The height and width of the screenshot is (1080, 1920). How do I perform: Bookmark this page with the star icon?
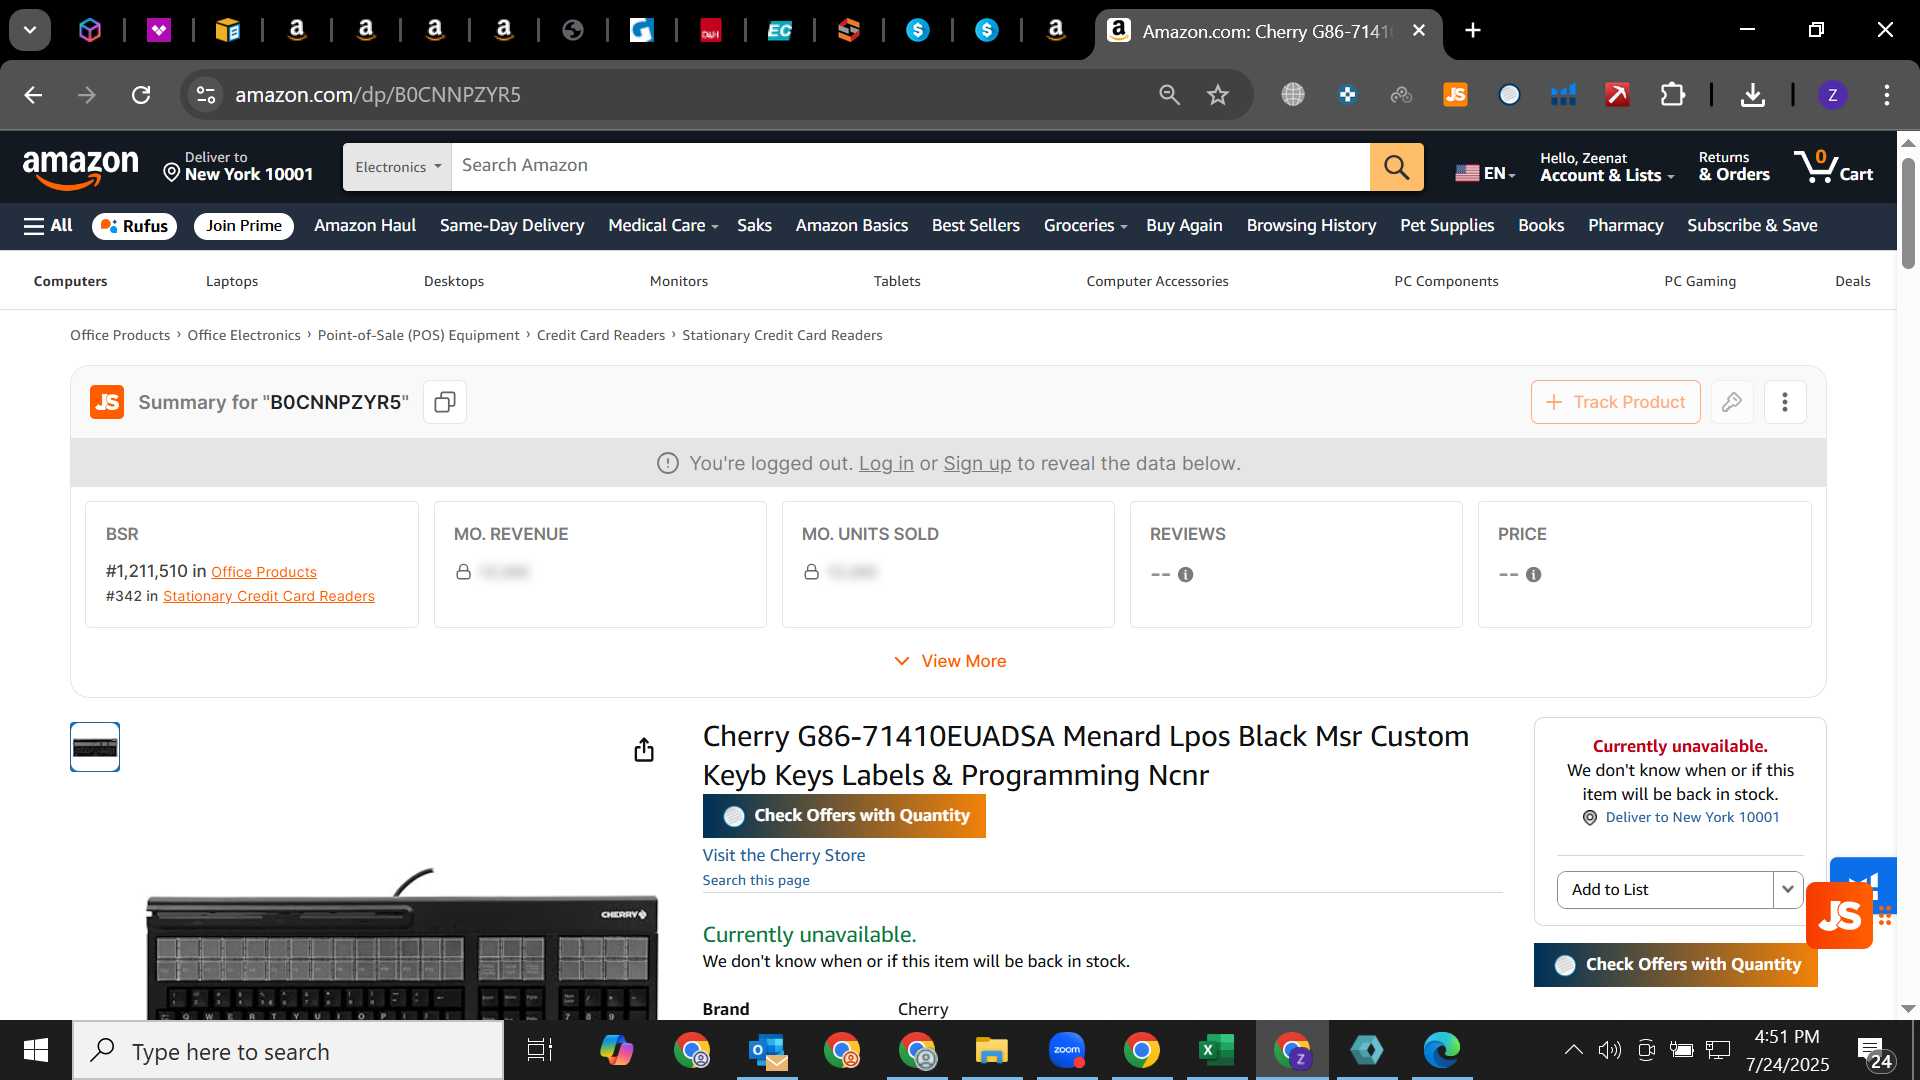click(1217, 95)
